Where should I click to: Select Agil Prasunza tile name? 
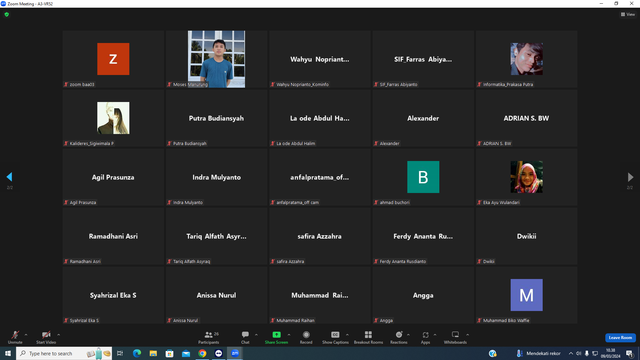click(113, 177)
